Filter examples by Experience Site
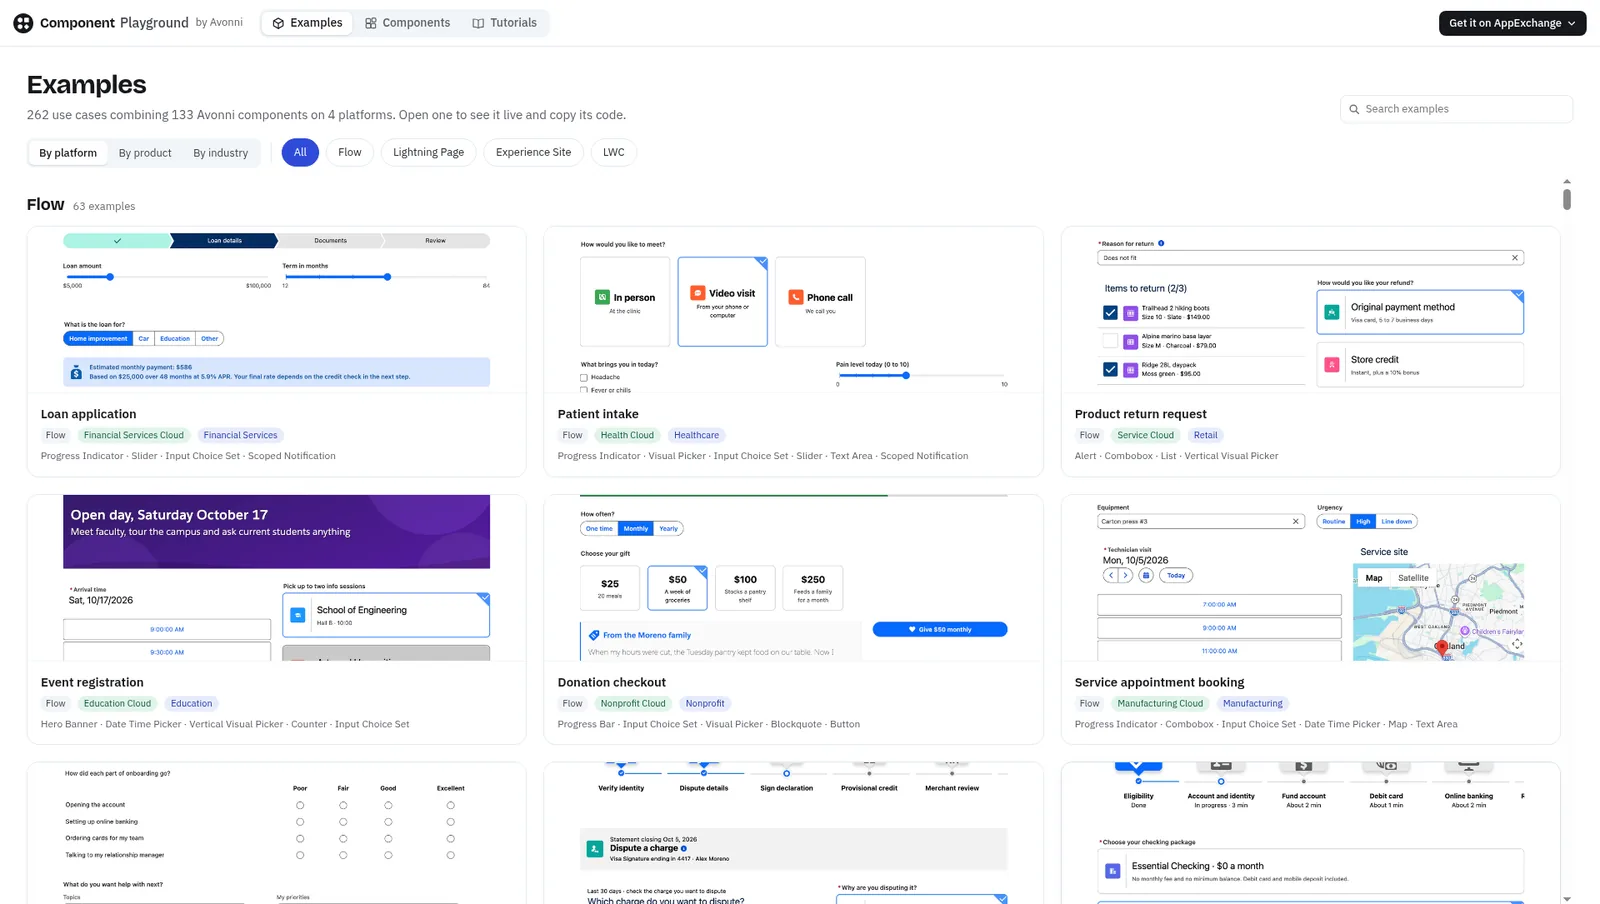This screenshot has height=904, width=1600. coord(533,152)
